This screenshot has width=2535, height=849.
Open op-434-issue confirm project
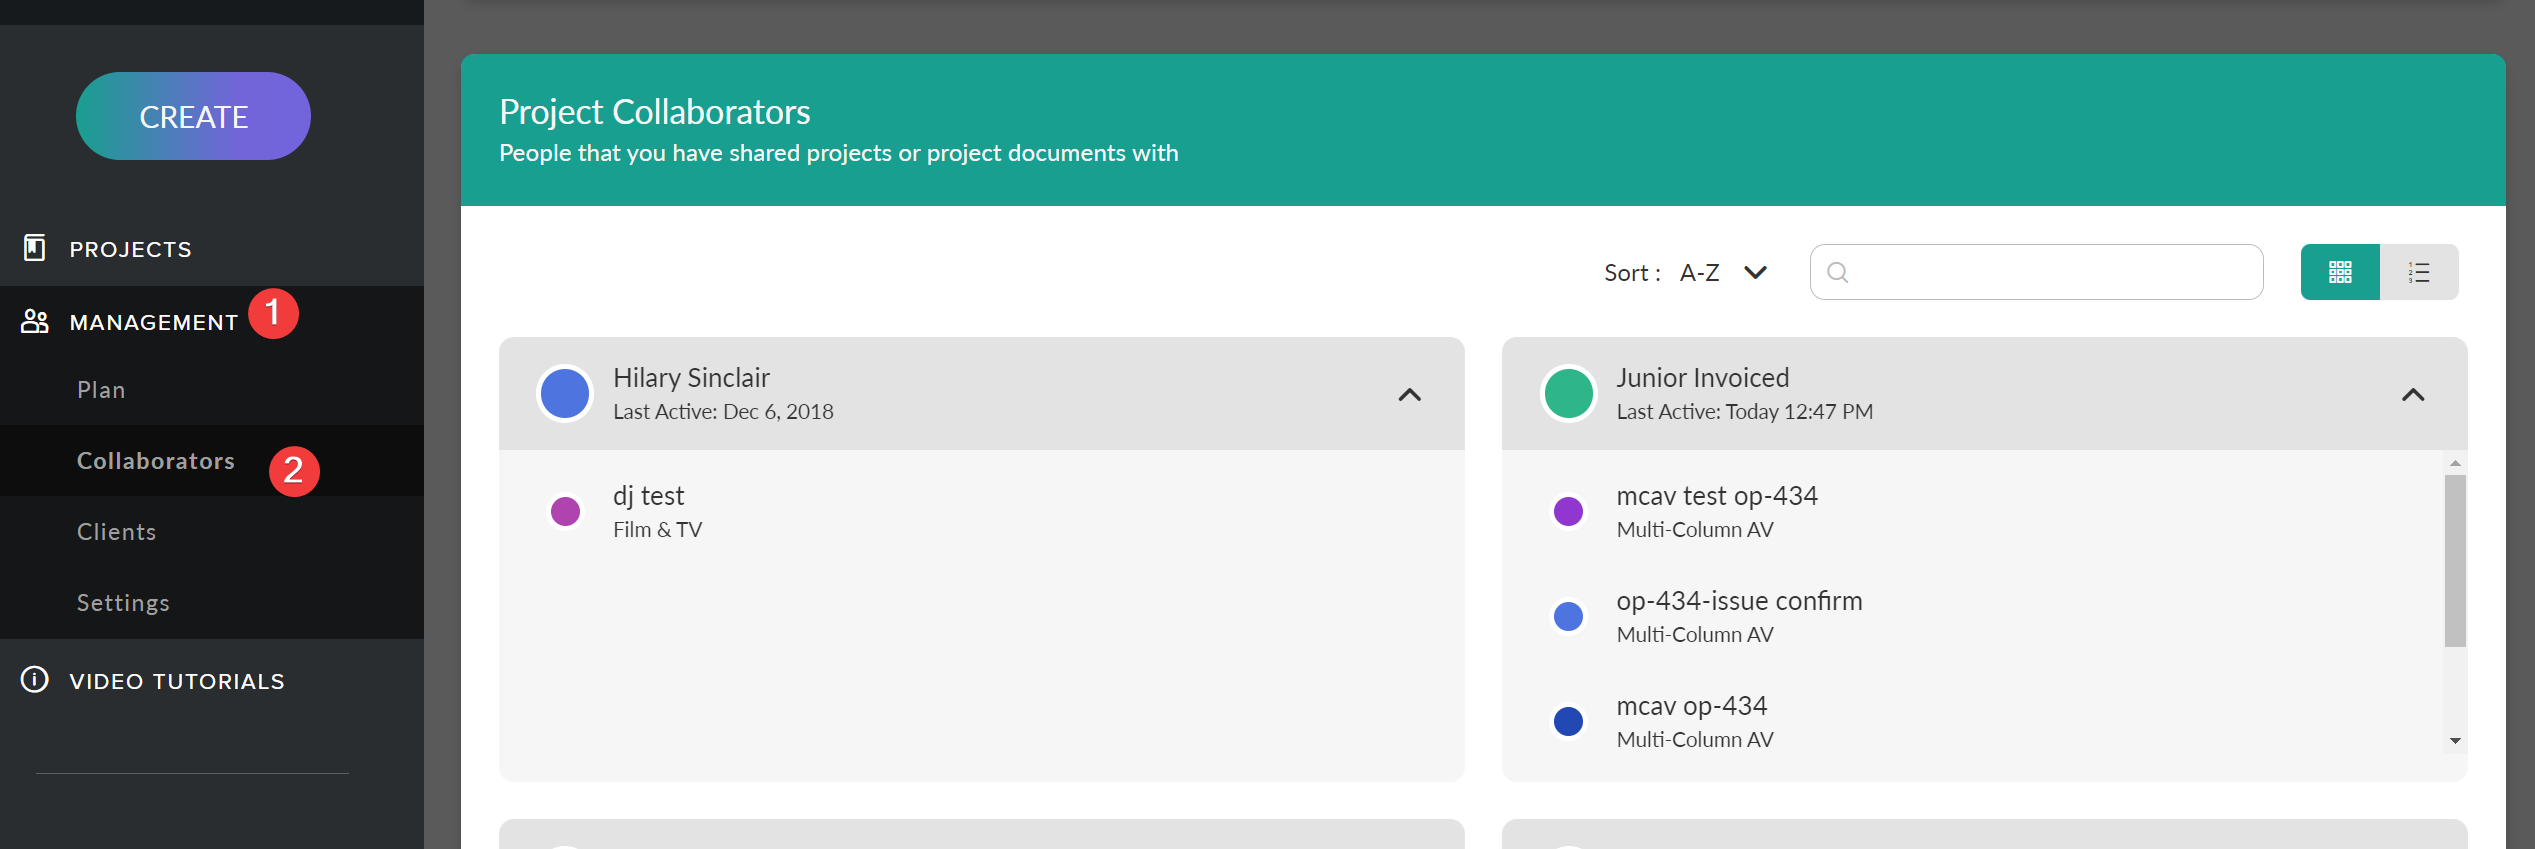point(1739,601)
